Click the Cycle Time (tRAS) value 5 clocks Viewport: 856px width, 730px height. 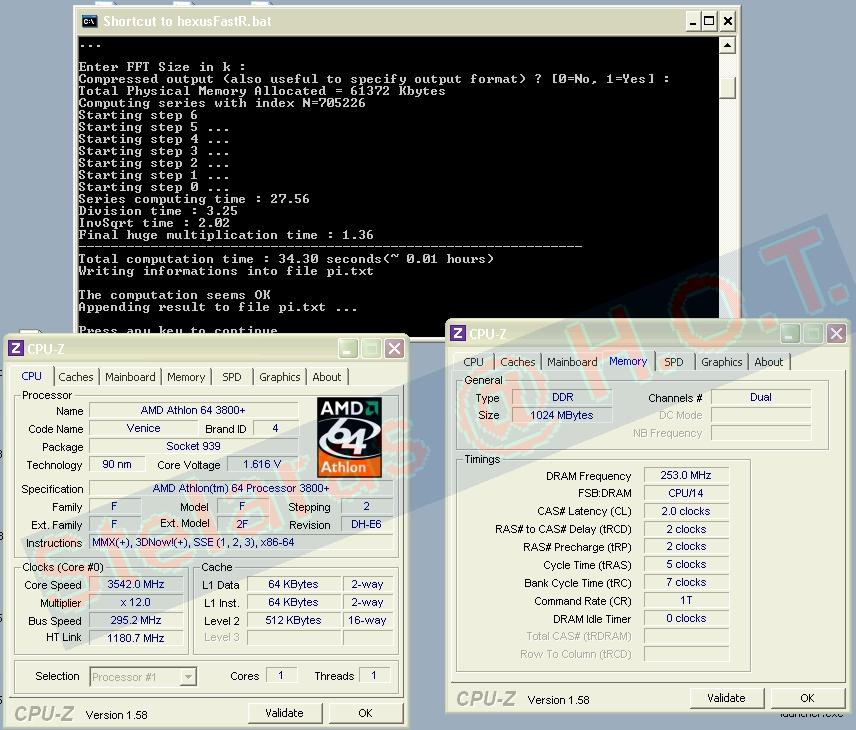(686, 564)
